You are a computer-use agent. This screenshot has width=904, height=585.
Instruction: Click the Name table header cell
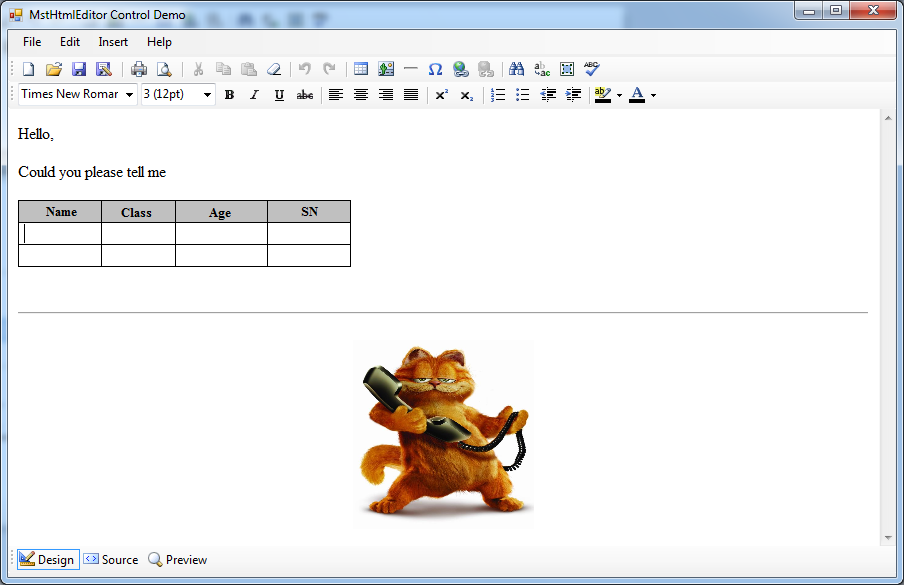[x=60, y=212]
